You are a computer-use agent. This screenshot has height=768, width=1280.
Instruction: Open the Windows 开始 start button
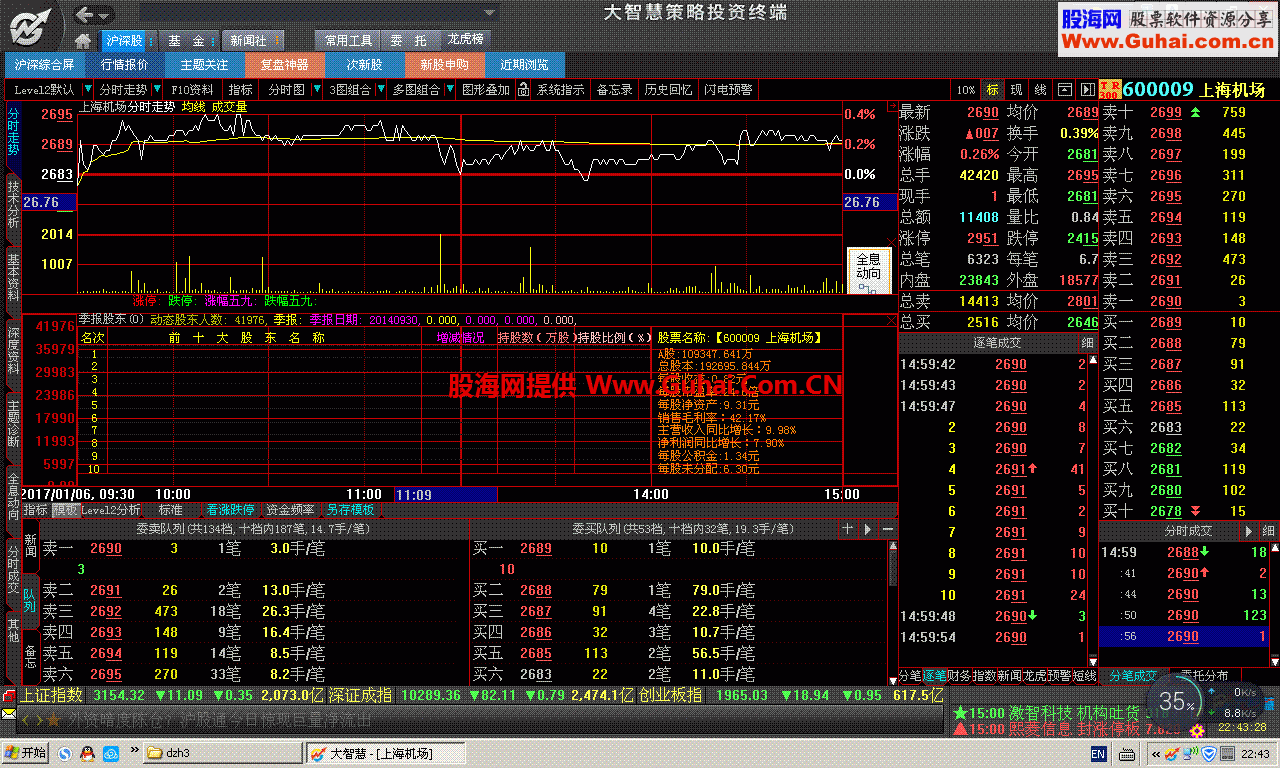tap(26, 753)
